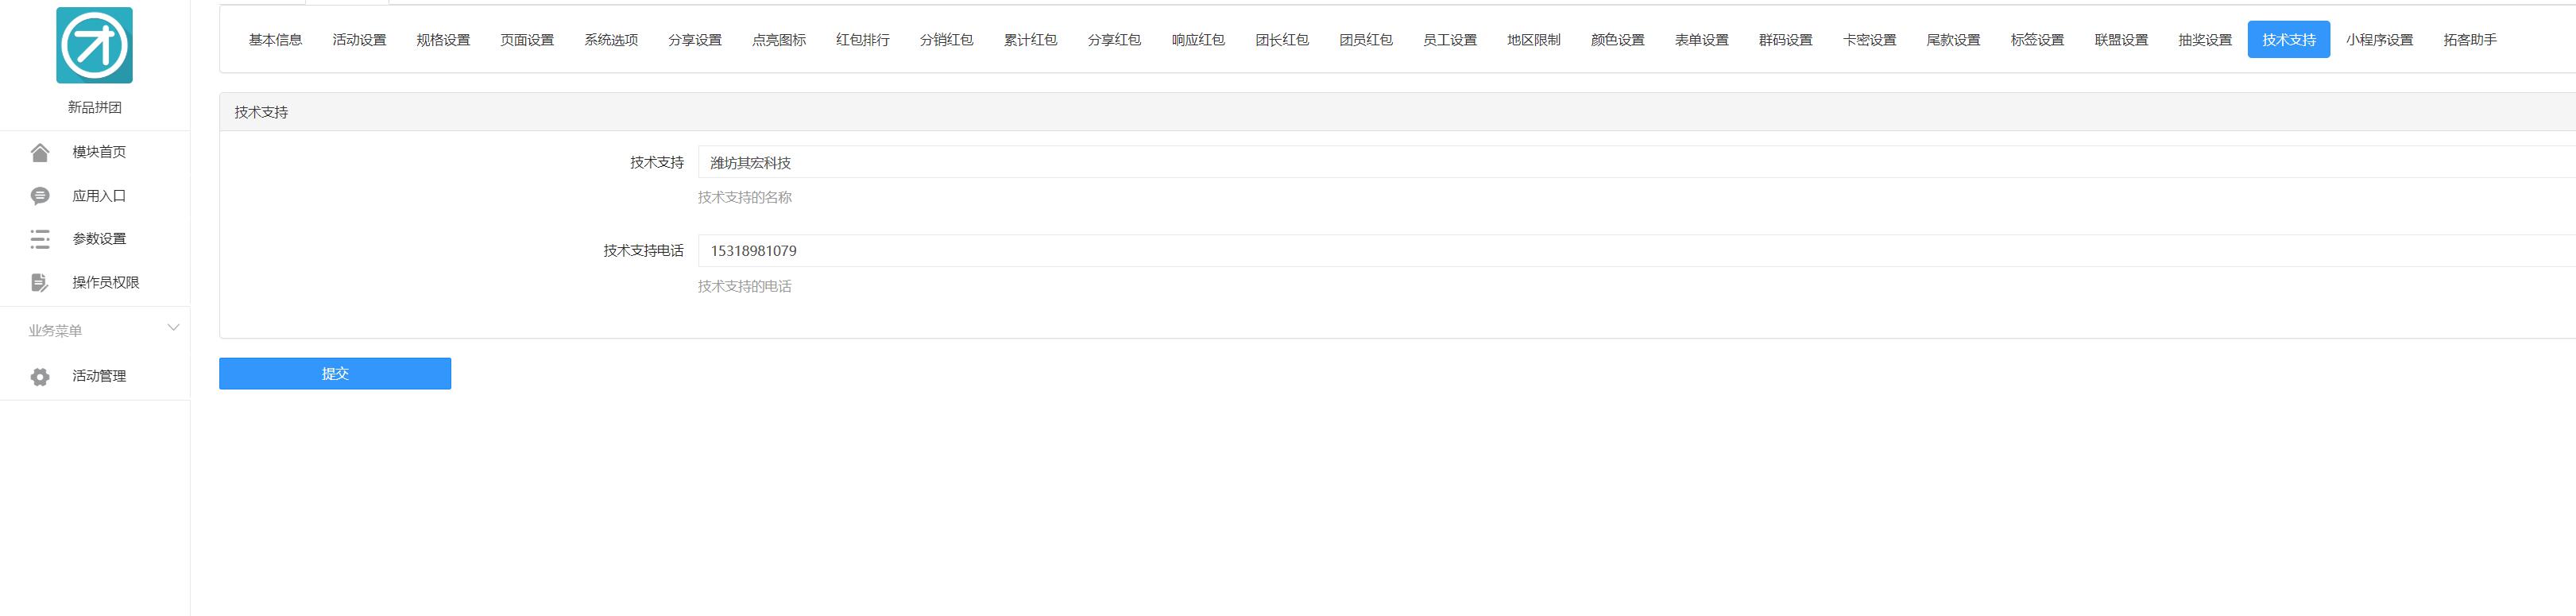
Task: Click the 技术支持电话 input field
Action: click(1637, 251)
